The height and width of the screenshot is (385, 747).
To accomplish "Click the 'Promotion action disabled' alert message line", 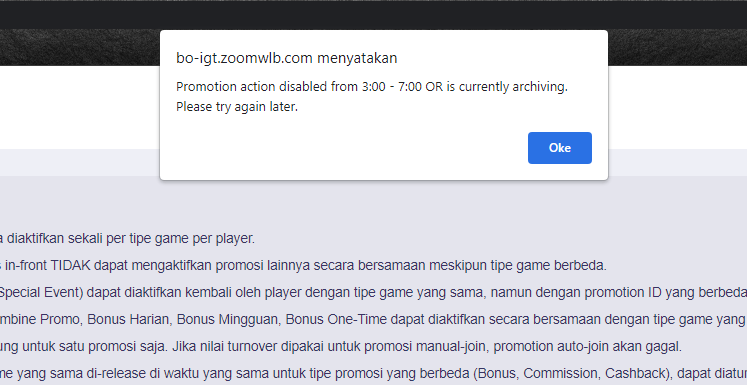I will click(372, 87).
